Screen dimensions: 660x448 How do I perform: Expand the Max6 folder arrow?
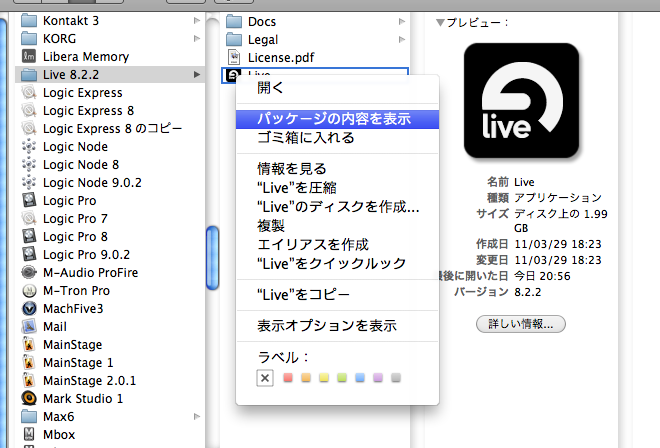[197, 416]
